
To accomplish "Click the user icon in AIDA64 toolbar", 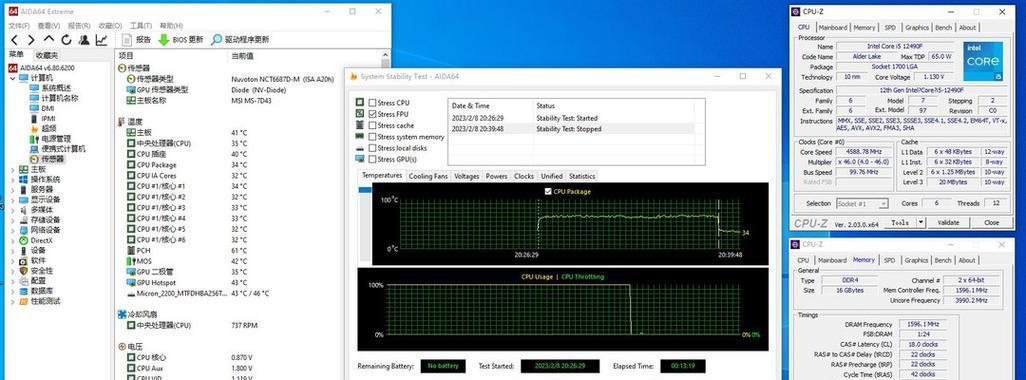I will tap(84, 40).
